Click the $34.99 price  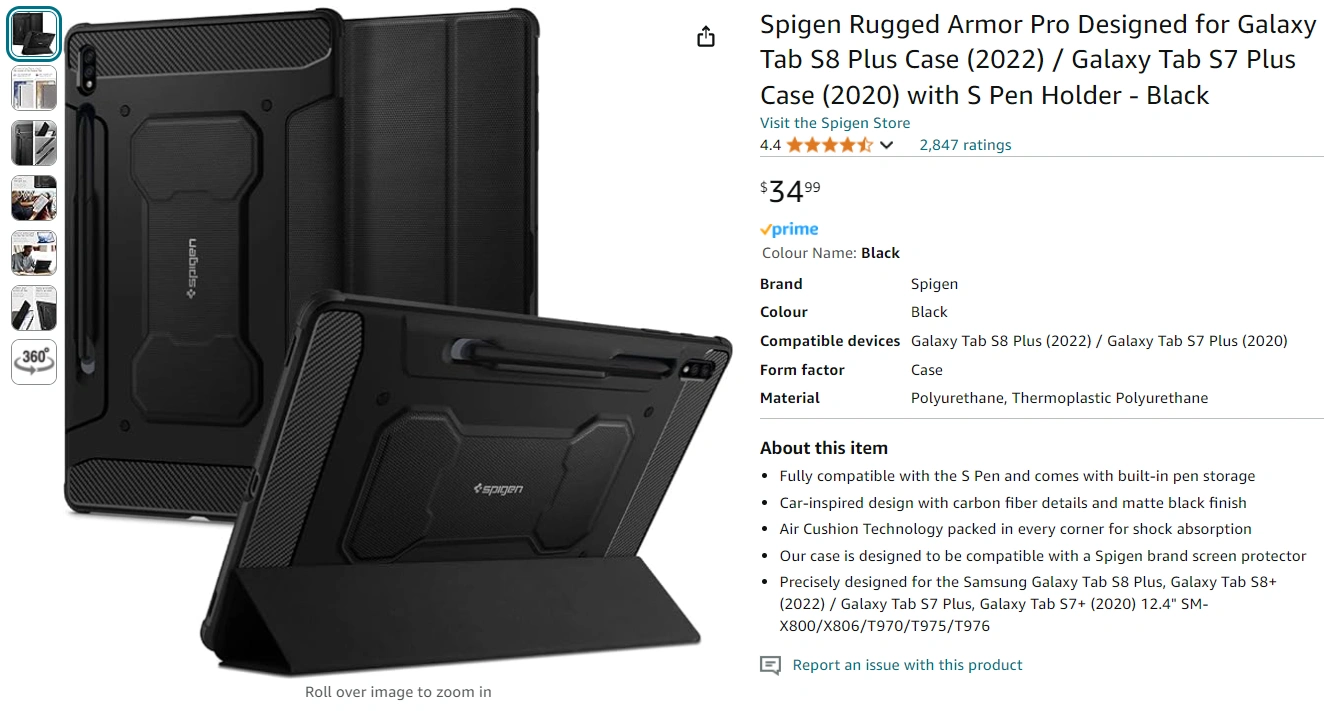790,190
